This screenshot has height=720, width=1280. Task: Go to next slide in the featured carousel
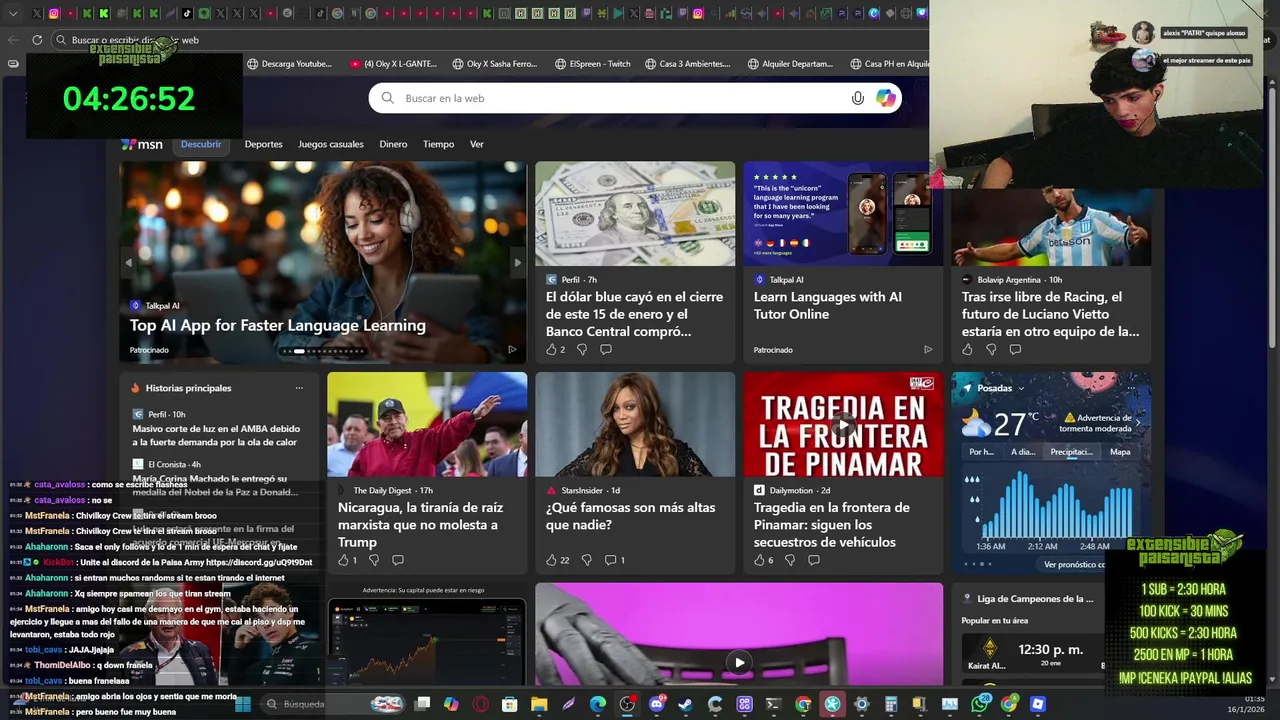517,262
